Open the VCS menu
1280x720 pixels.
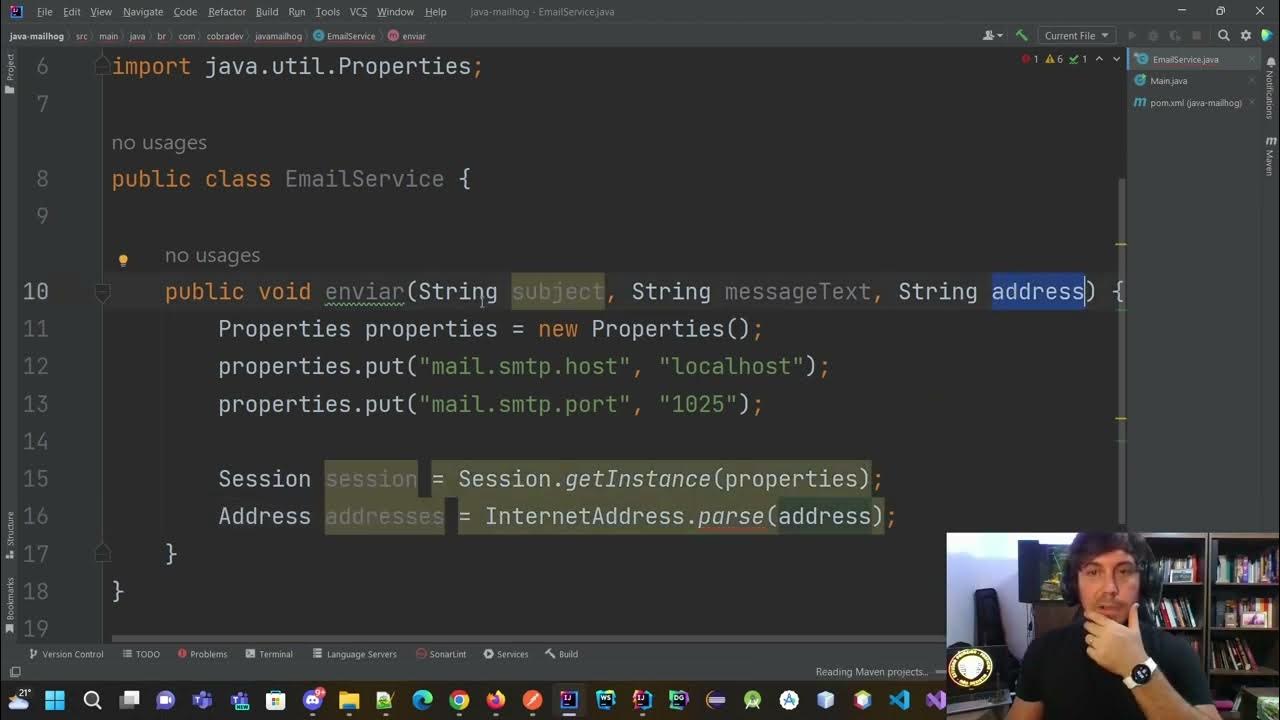click(358, 12)
